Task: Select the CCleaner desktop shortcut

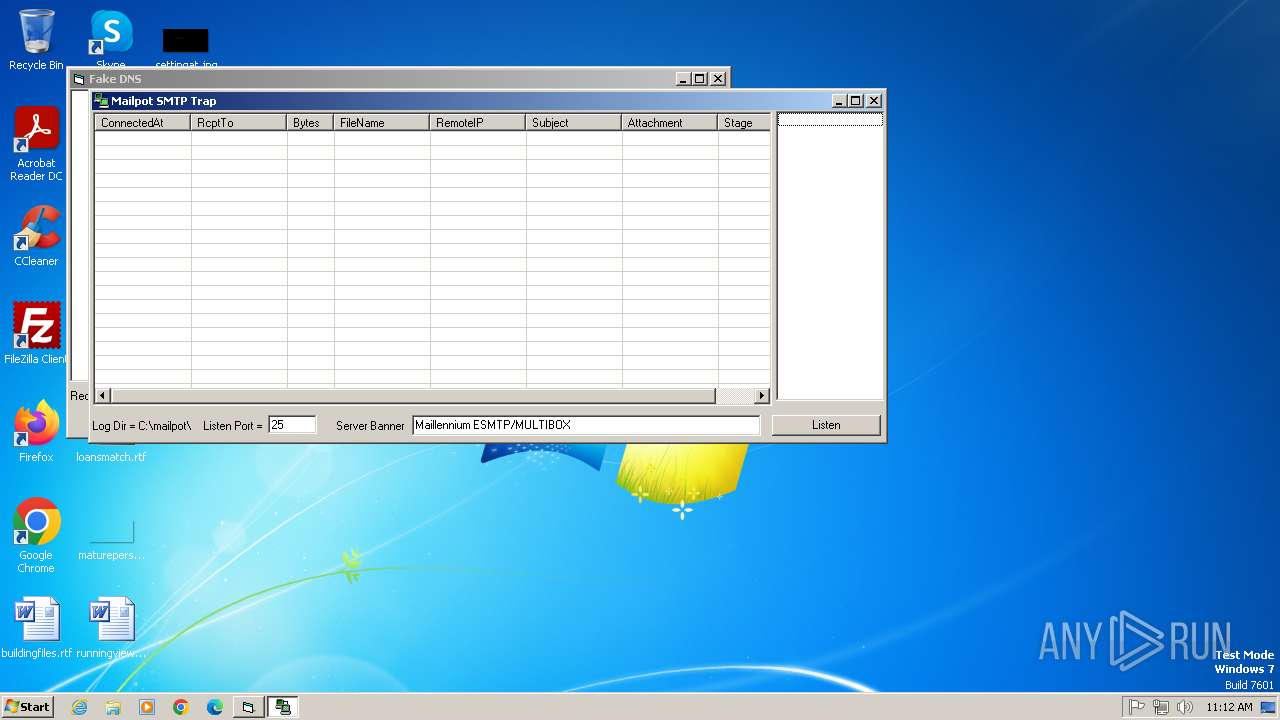Action: pos(36,236)
